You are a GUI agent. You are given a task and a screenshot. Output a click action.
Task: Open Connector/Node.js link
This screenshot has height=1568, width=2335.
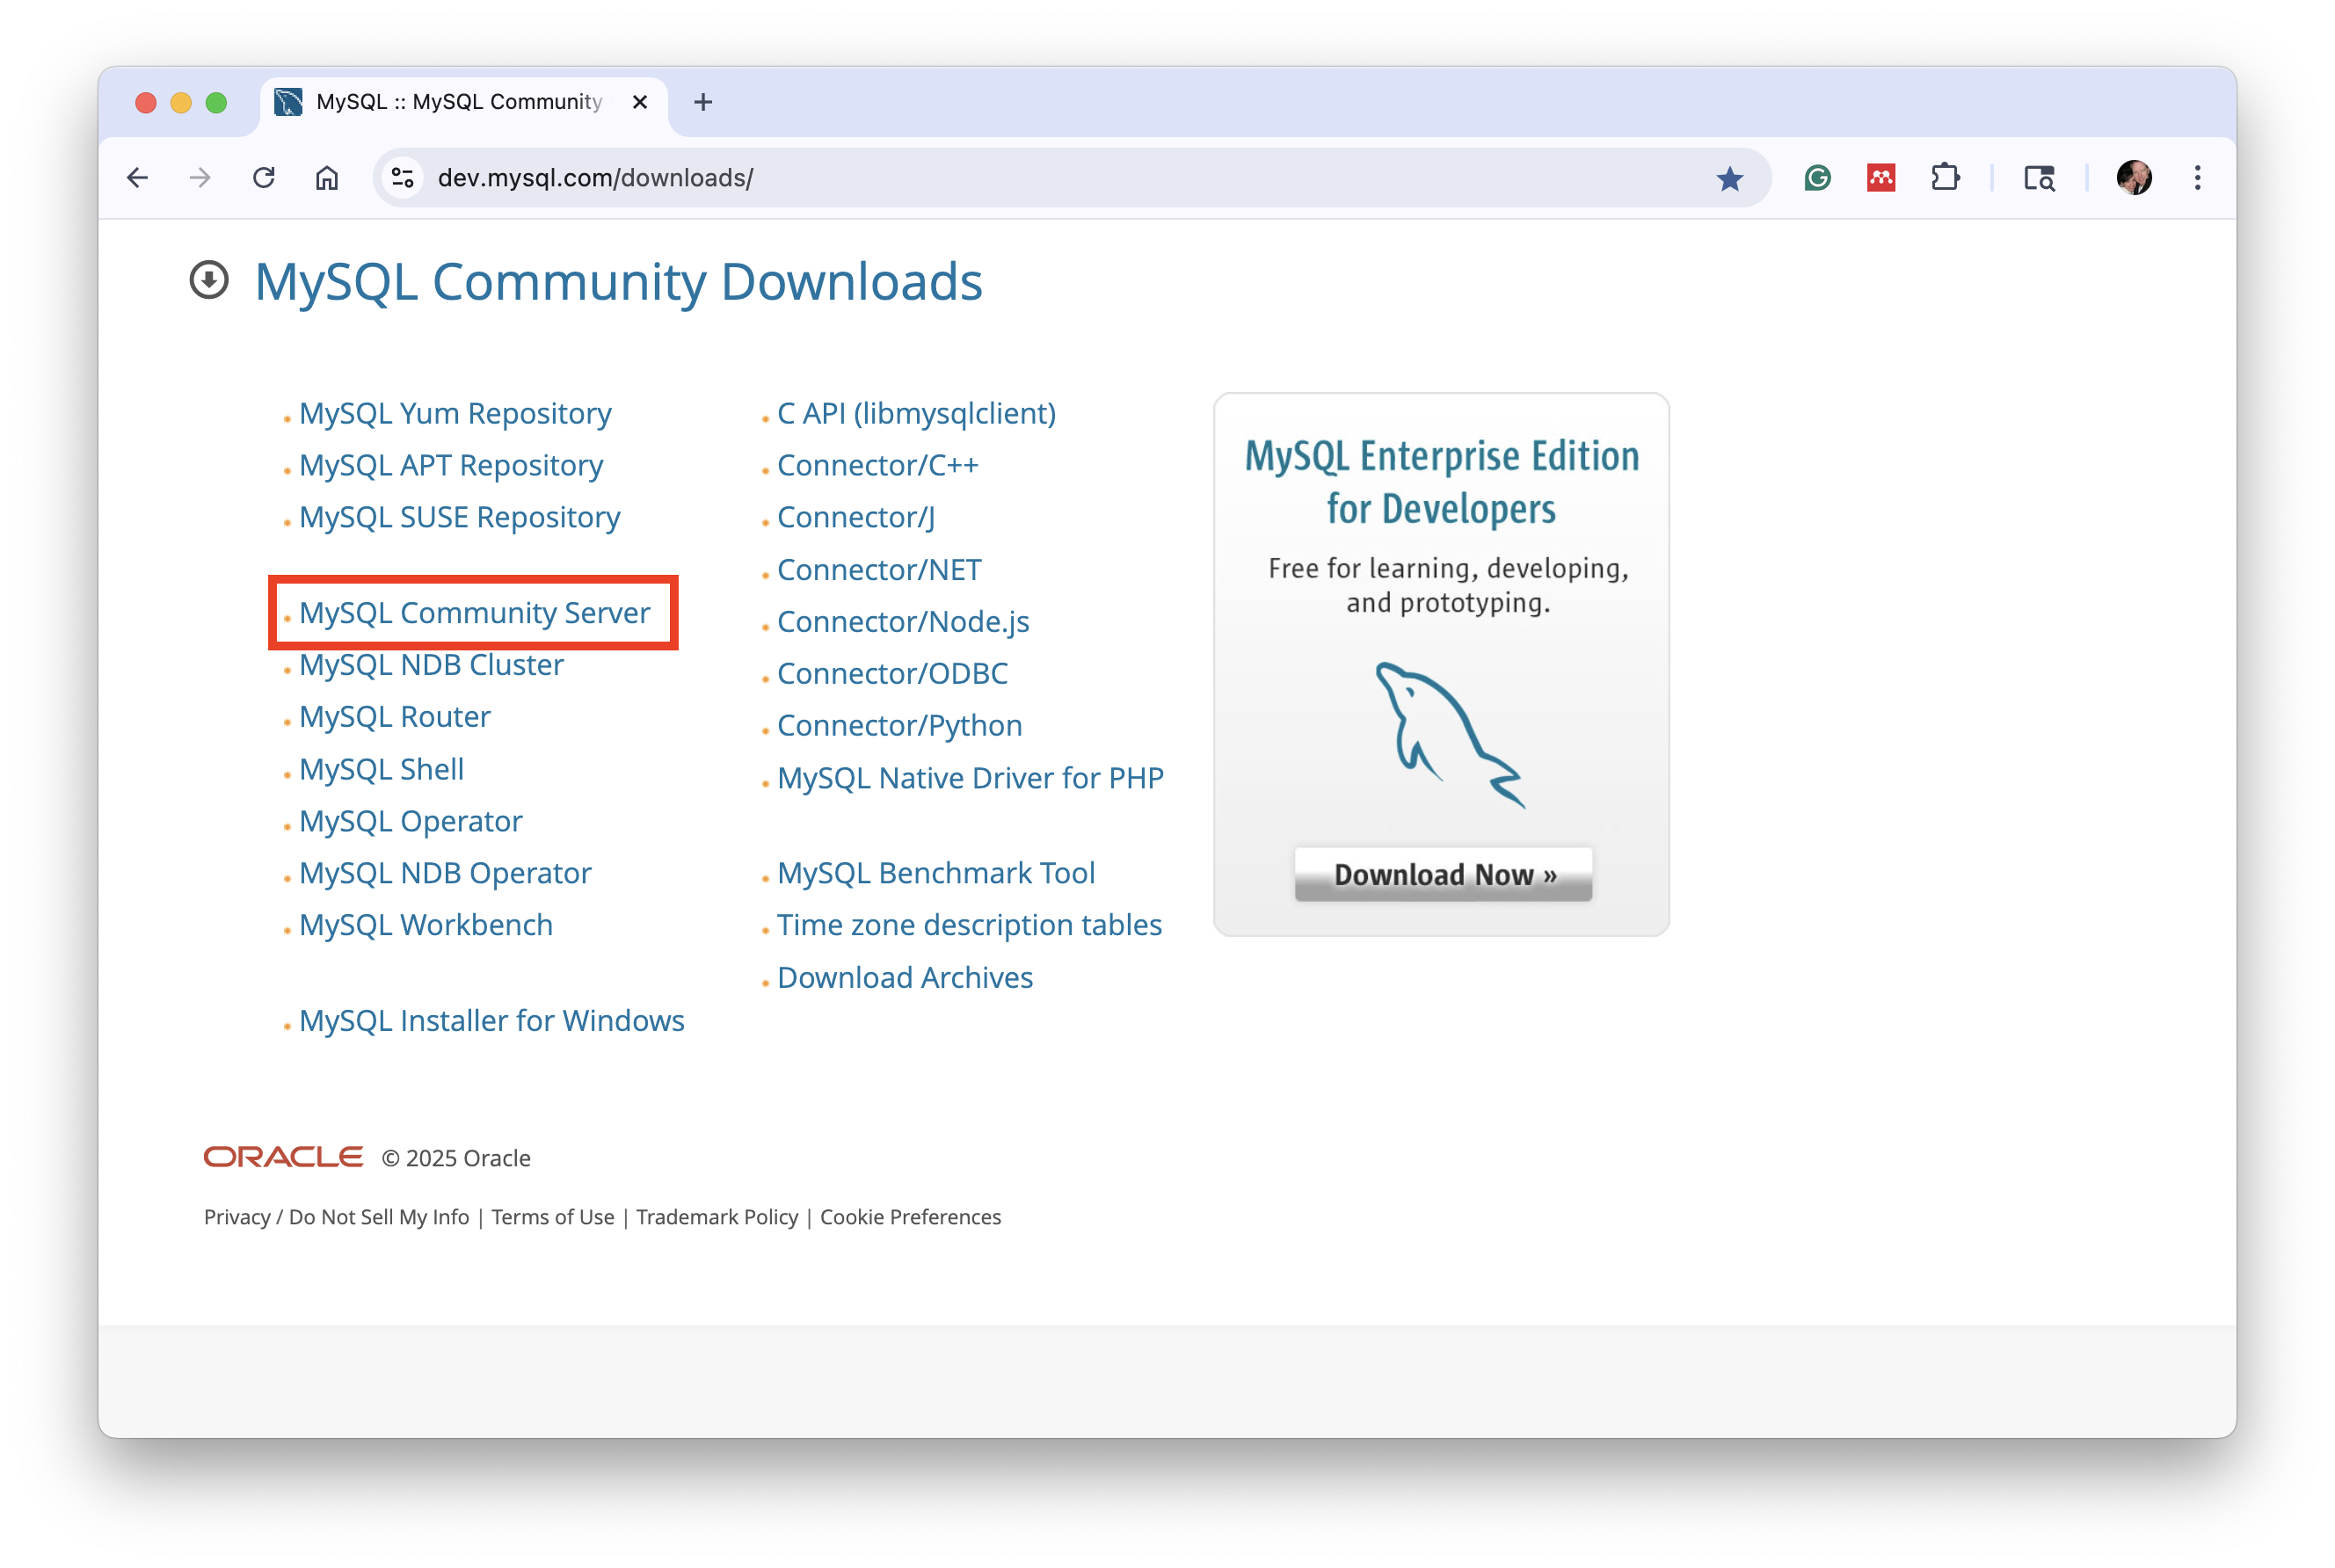coord(903,621)
